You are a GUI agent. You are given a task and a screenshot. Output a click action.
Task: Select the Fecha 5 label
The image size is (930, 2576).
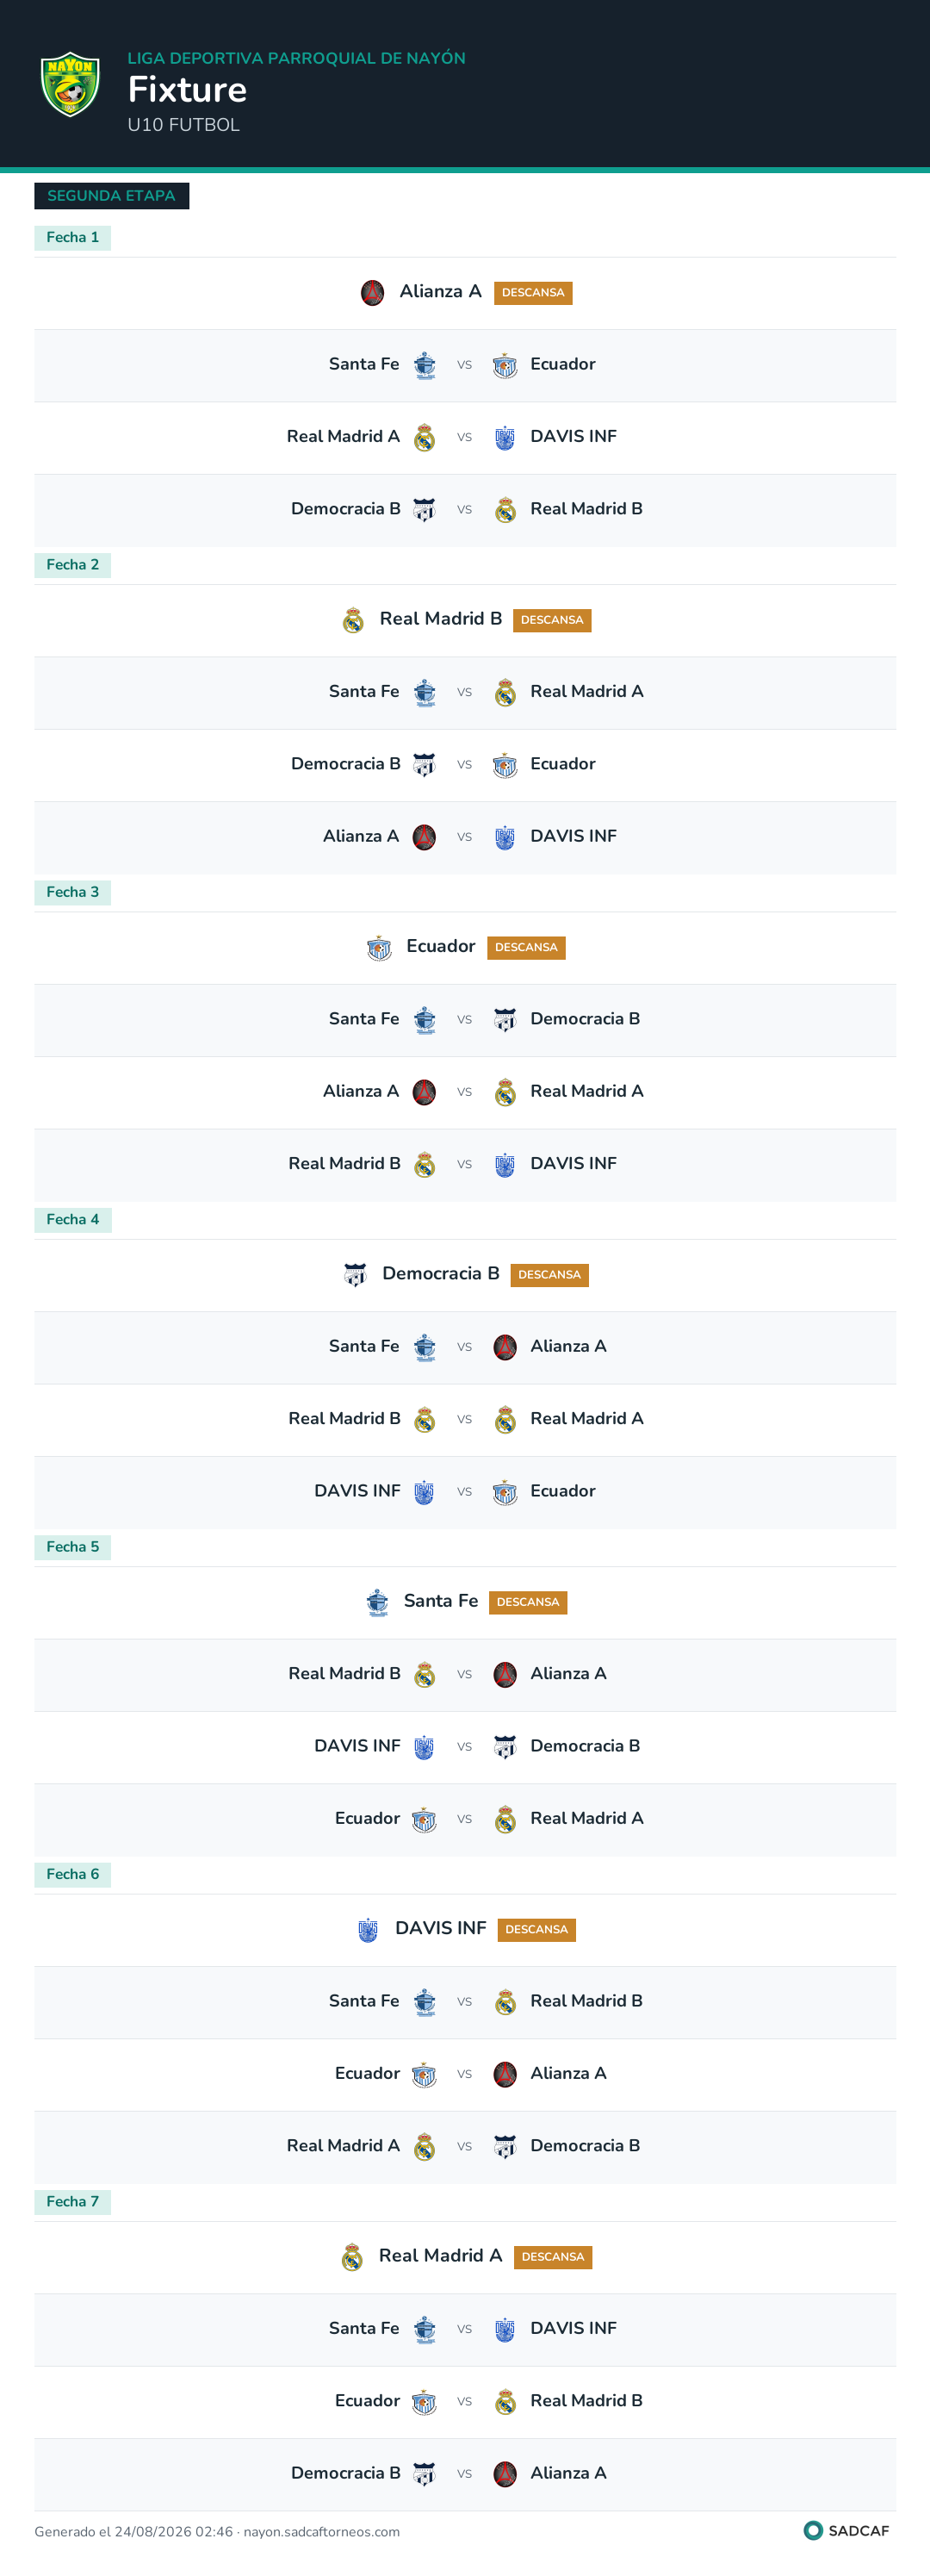[x=73, y=1547]
